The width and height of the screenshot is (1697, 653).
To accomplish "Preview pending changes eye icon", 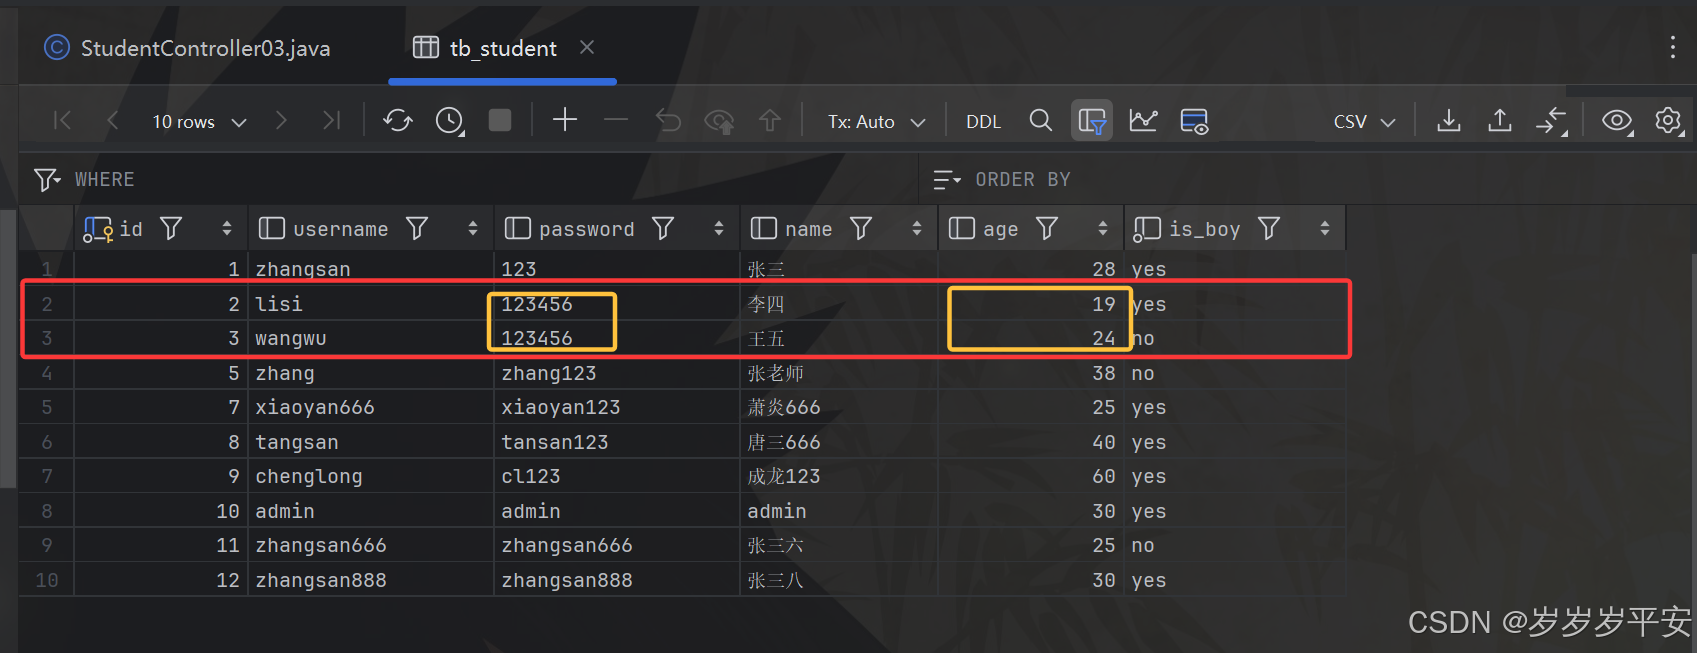I will [x=719, y=121].
